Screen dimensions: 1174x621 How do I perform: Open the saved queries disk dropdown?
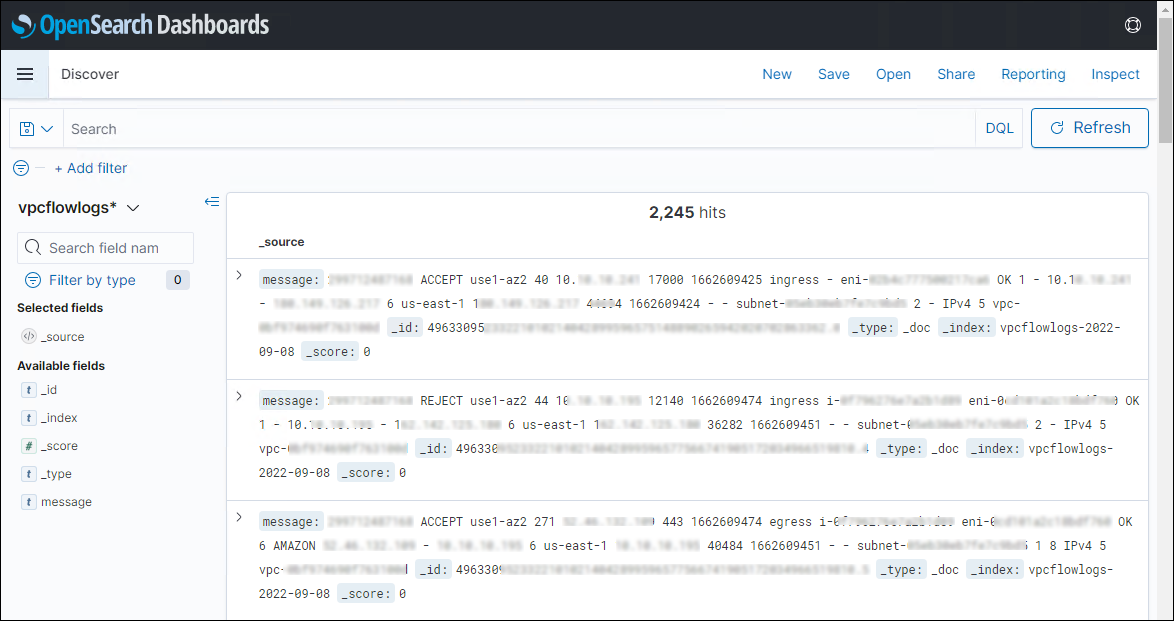point(36,129)
